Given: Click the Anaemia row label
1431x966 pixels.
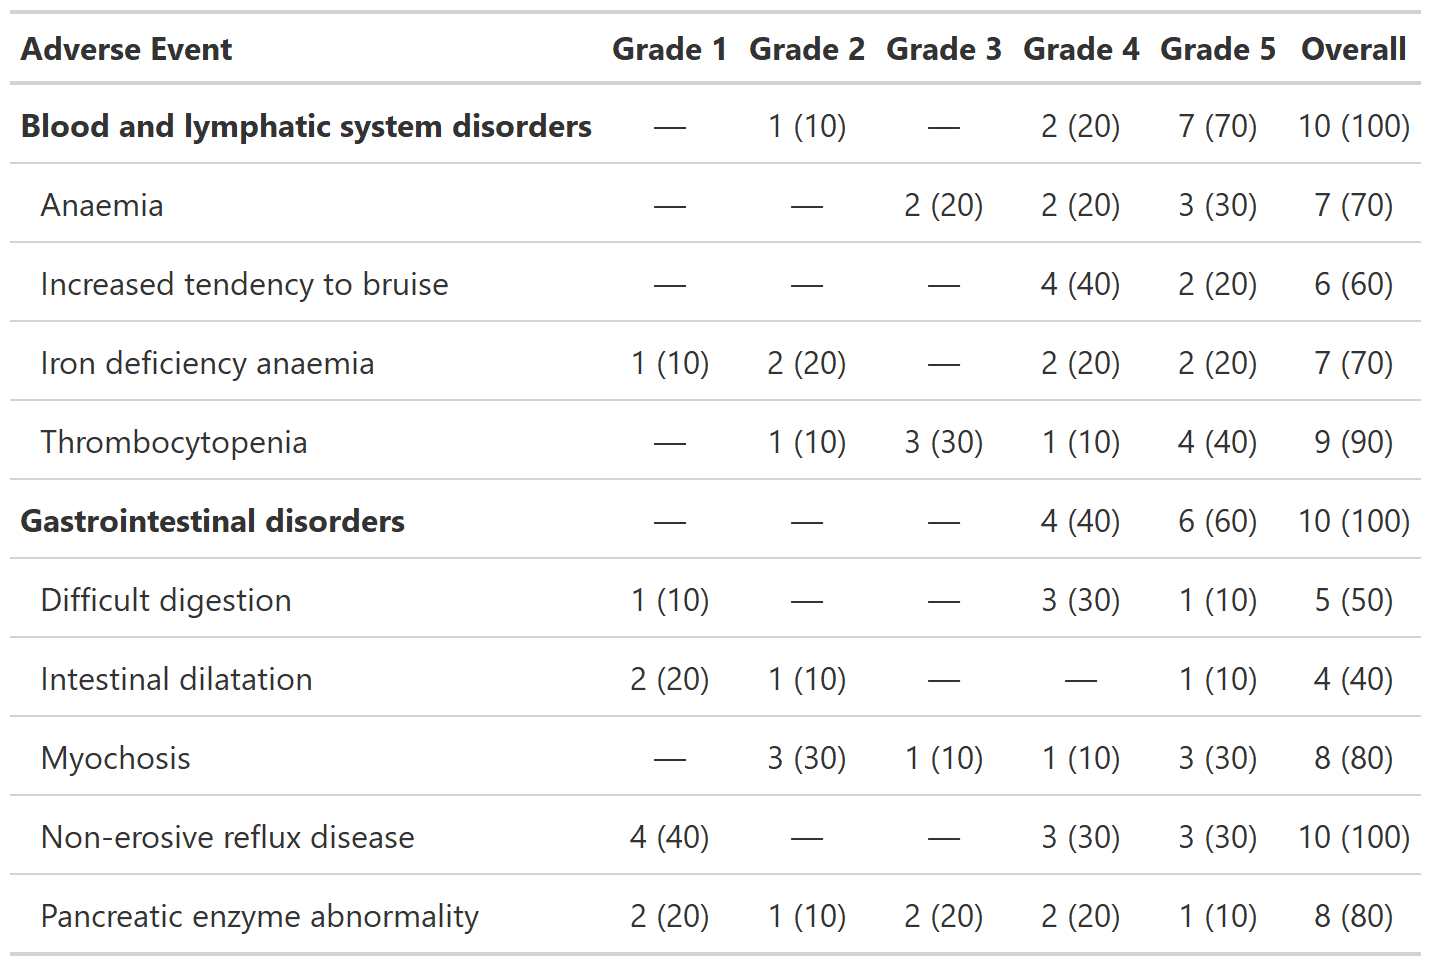Looking at the screenshot, I should click(x=102, y=205).
